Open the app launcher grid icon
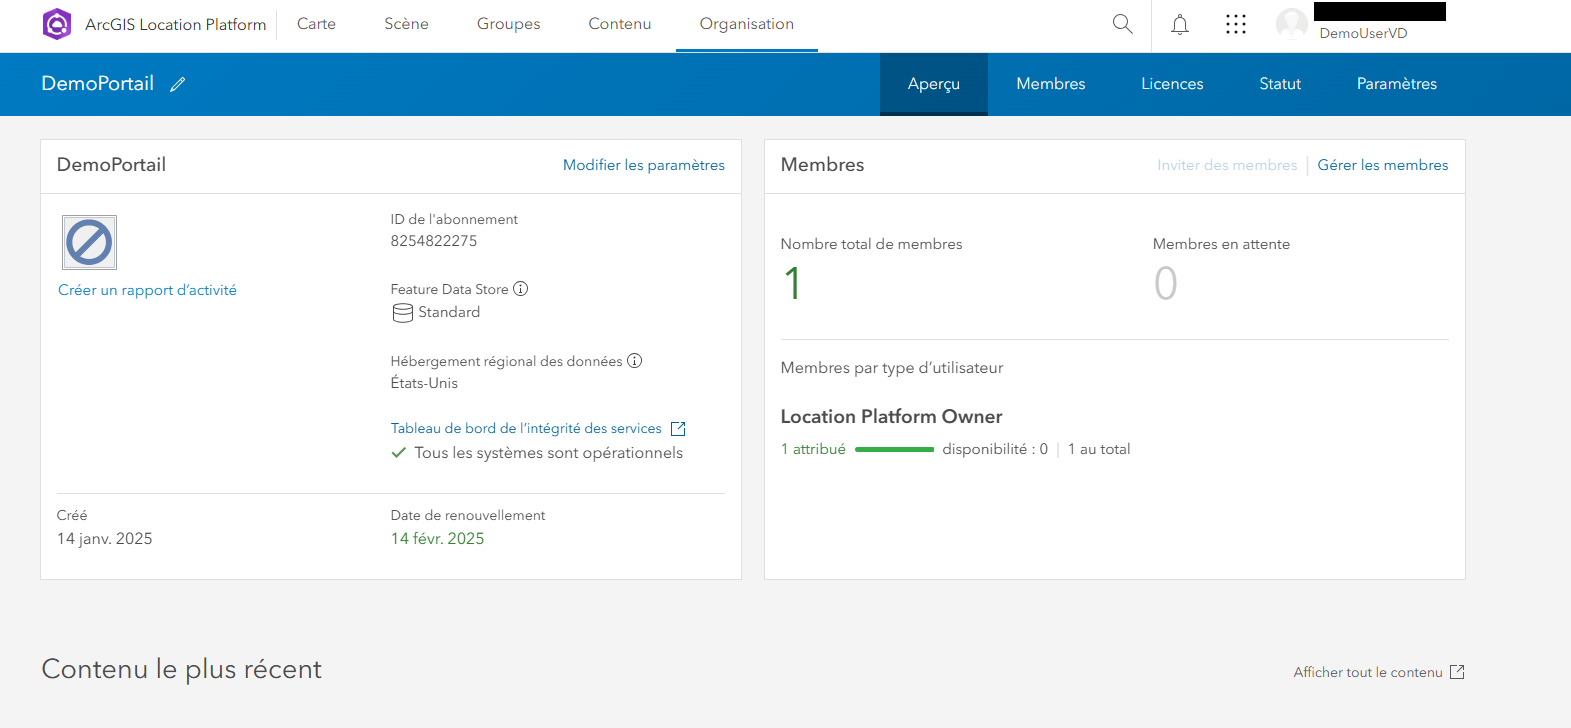The height and width of the screenshot is (728, 1571). click(1236, 24)
